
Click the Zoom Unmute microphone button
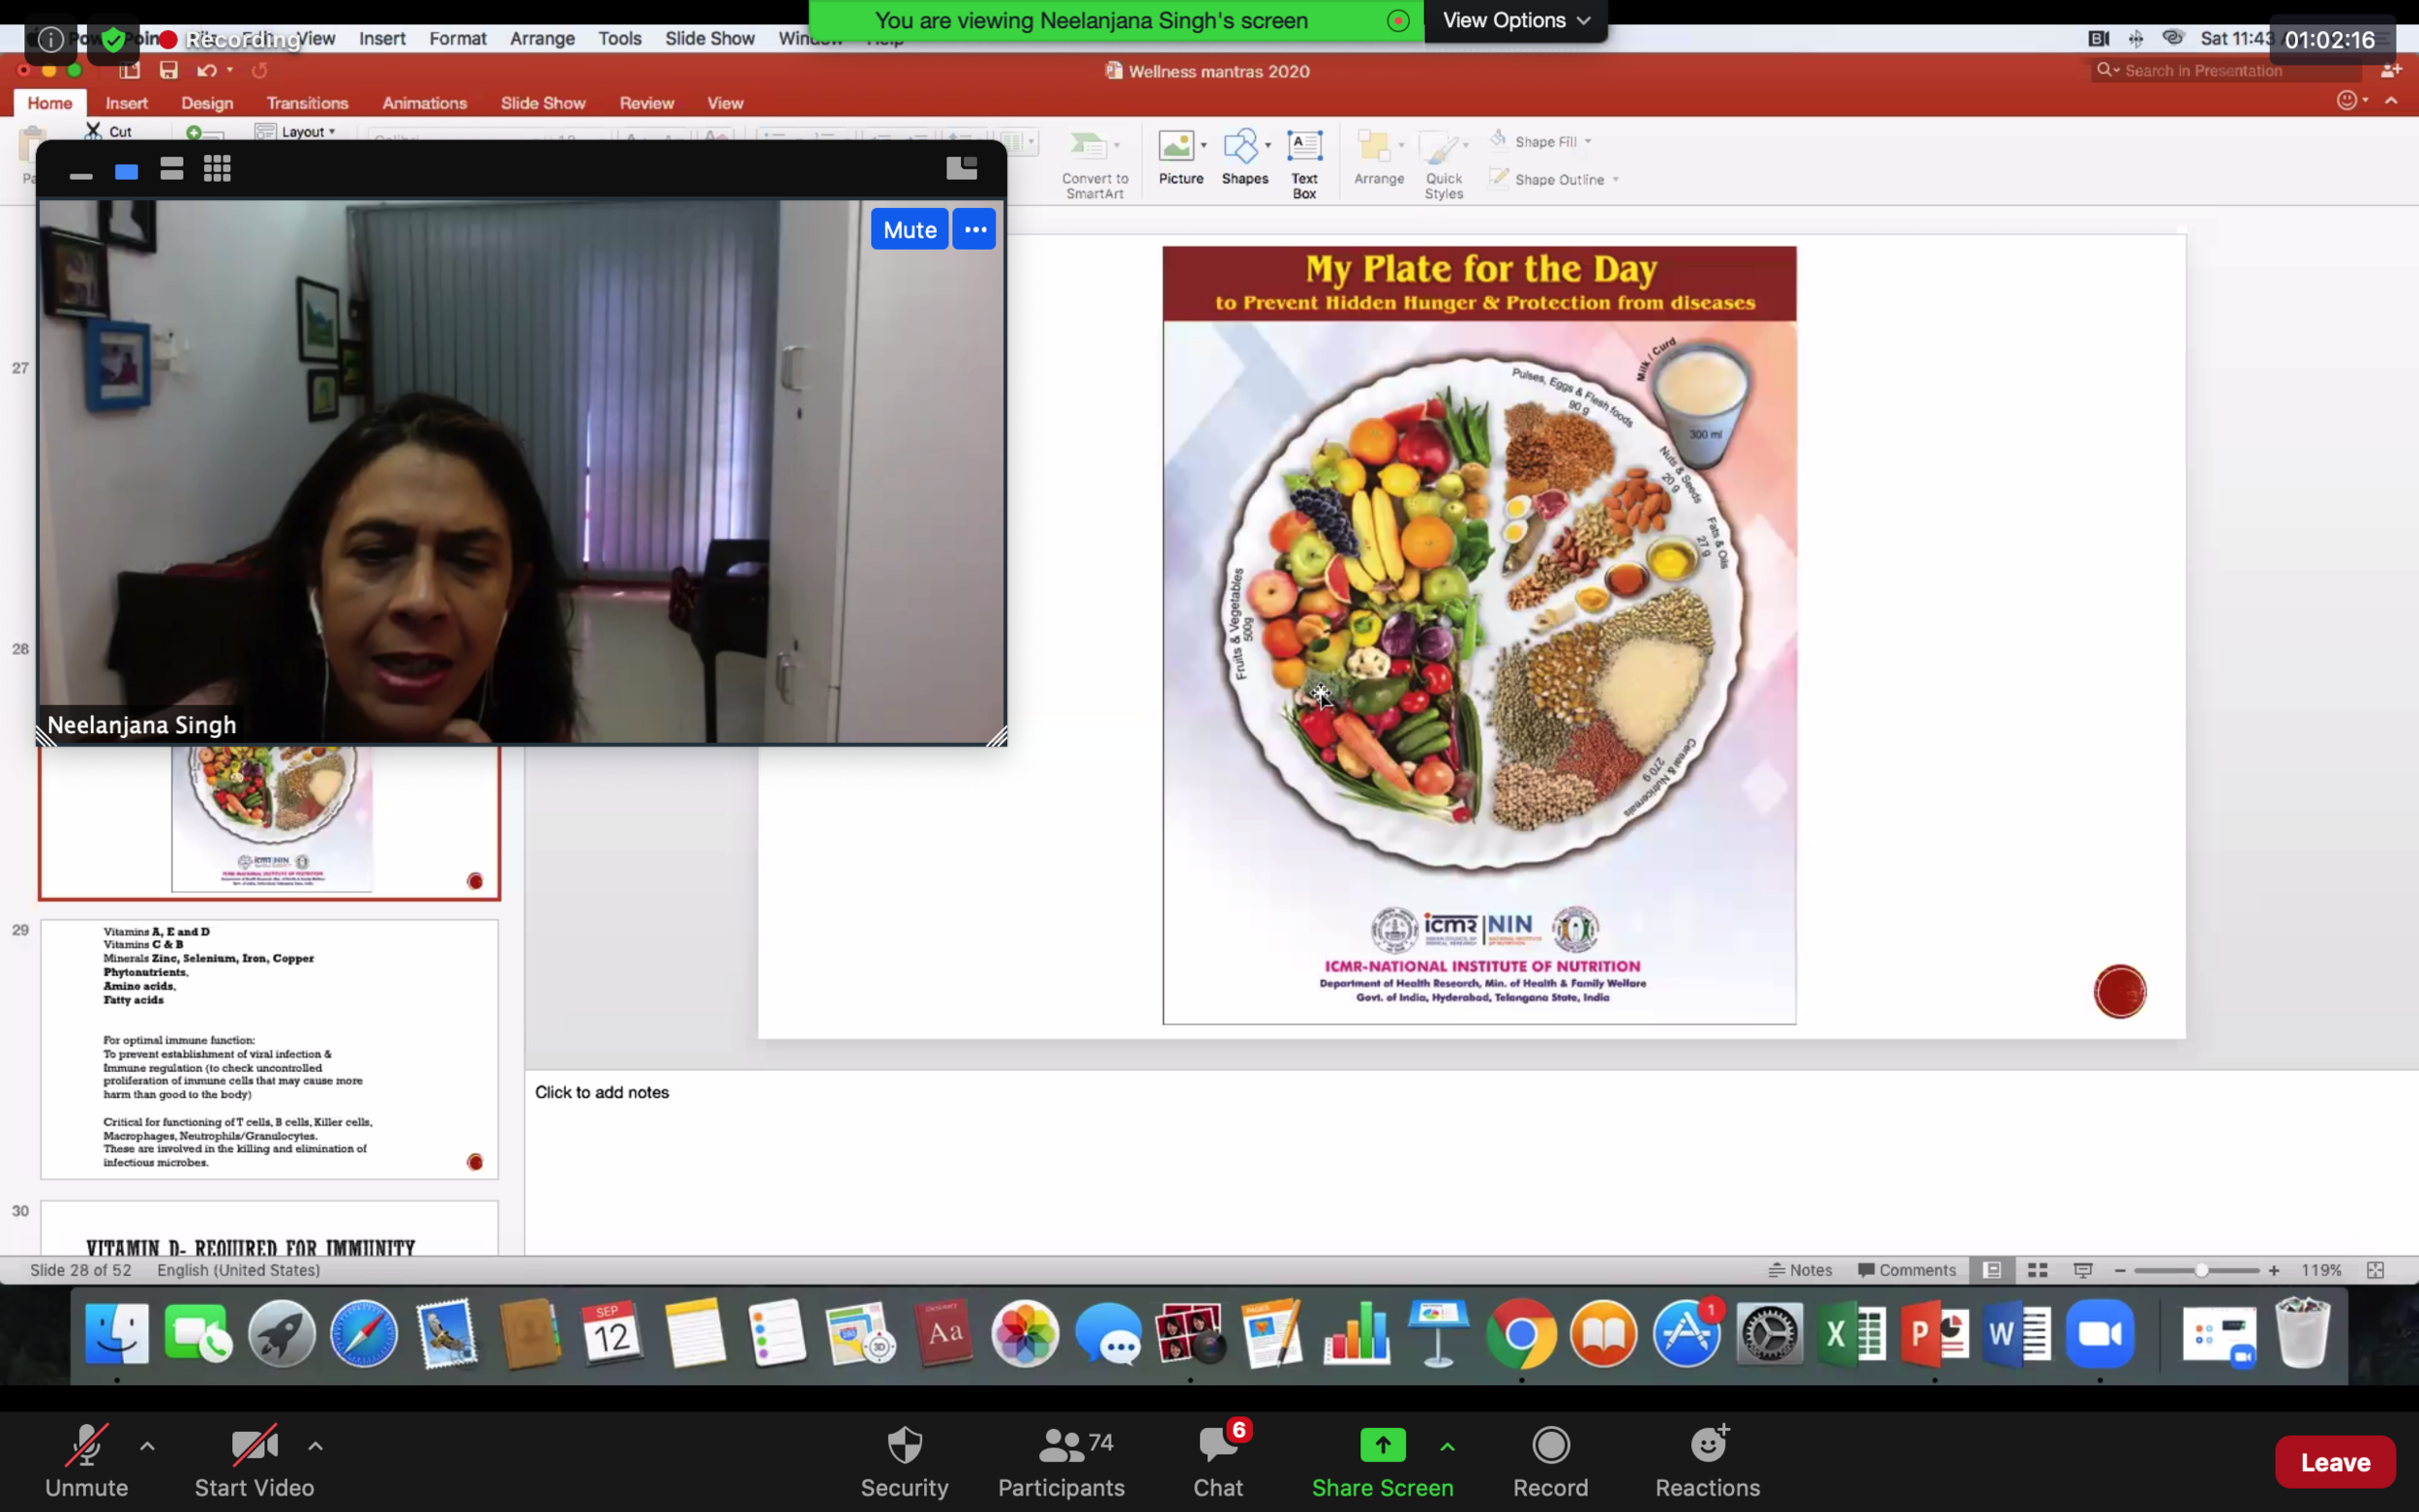pos(86,1460)
